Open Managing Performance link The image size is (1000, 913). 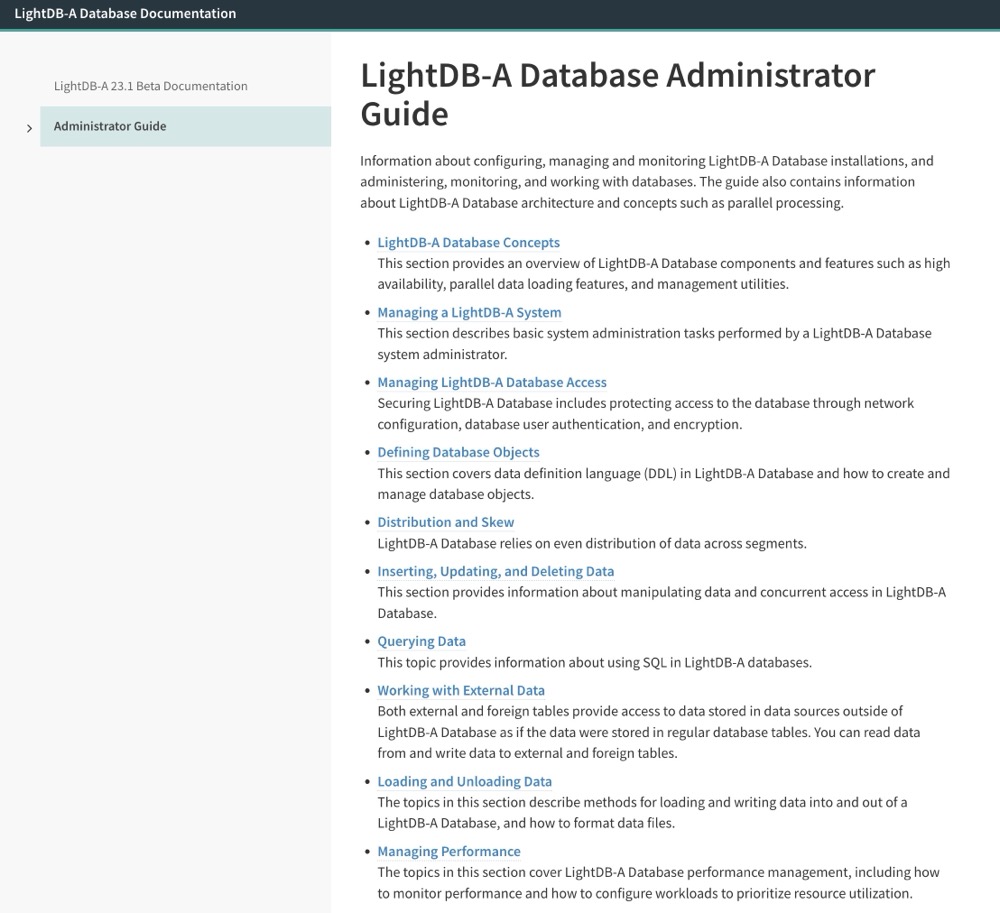[x=448, y=852]
